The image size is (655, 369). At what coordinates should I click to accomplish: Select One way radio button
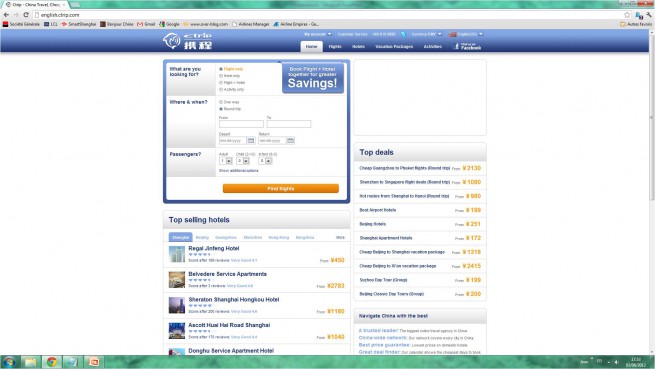[x=221, y=102]
